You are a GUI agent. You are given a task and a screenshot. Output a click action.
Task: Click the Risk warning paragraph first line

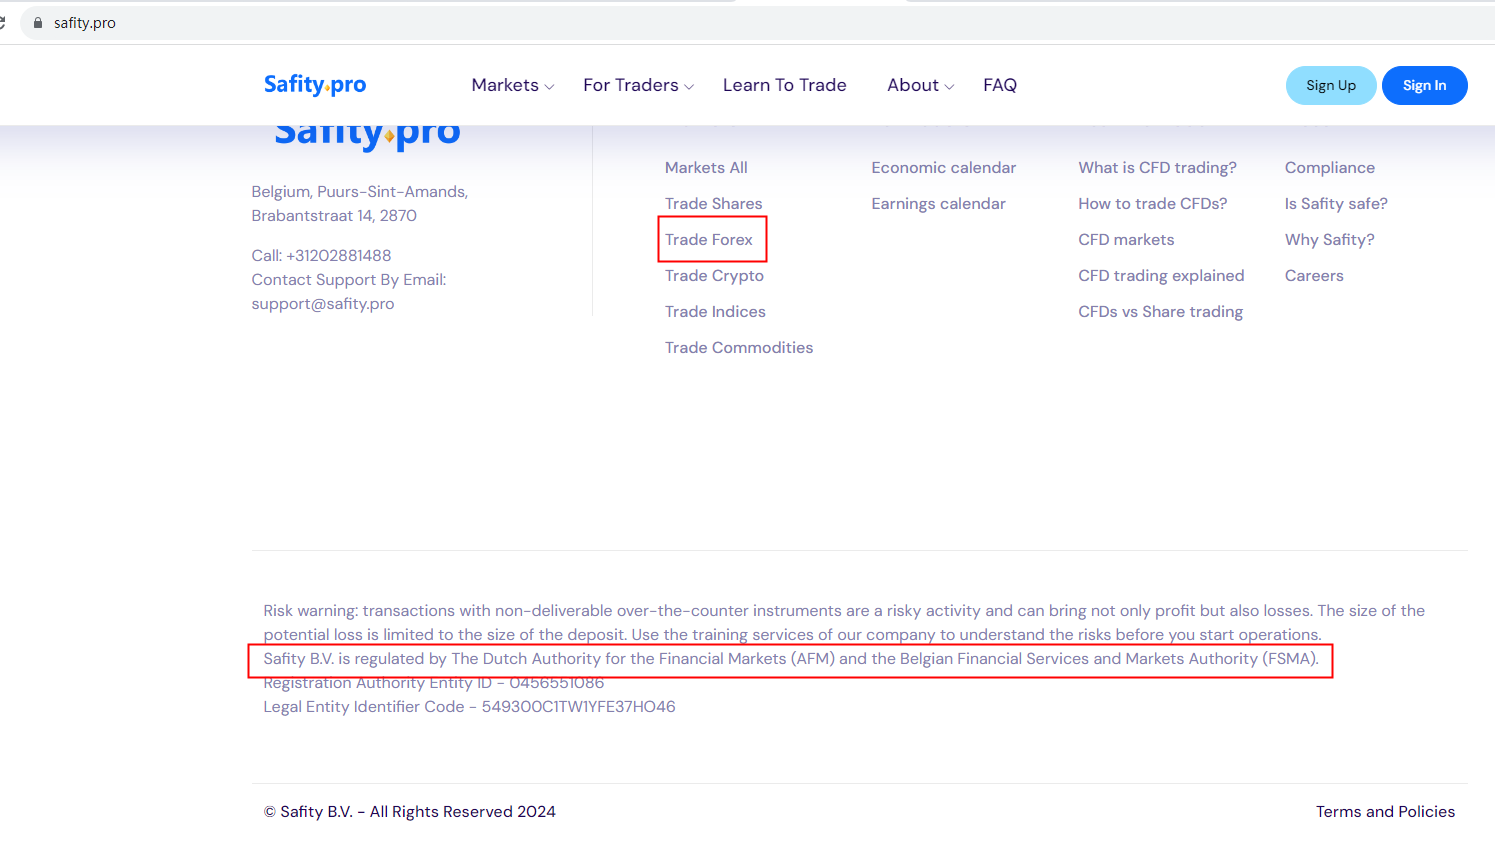[844, 611]
